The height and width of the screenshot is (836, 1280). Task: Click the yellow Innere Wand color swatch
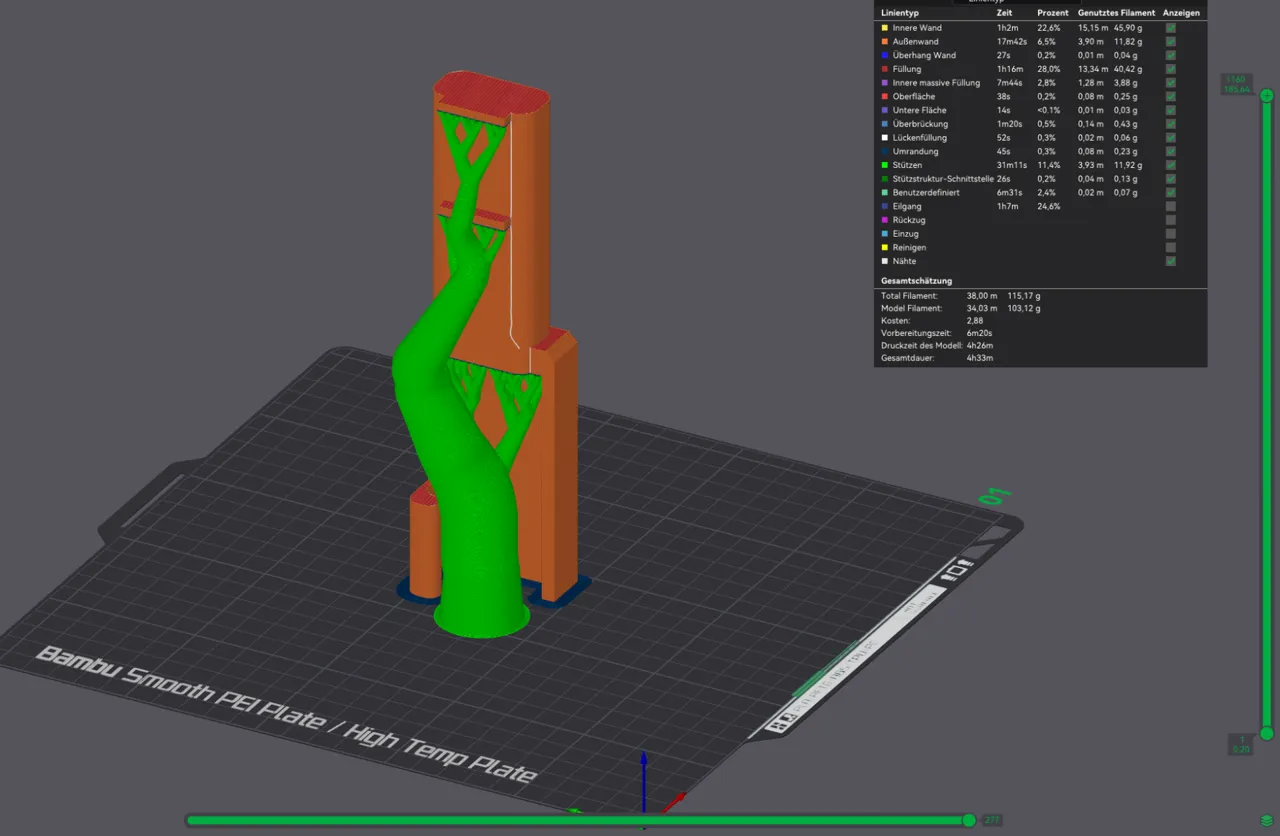[x=884, y=28]
